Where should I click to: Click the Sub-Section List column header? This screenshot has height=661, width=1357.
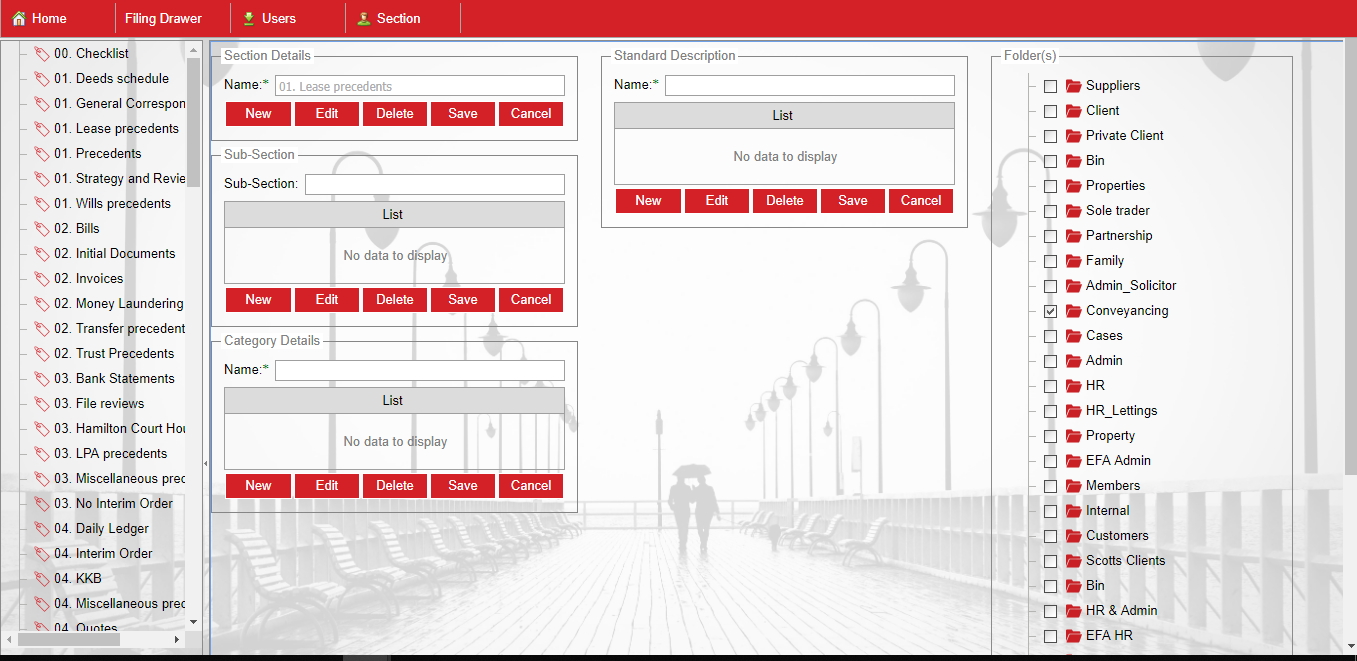click(x=394, y=215)
